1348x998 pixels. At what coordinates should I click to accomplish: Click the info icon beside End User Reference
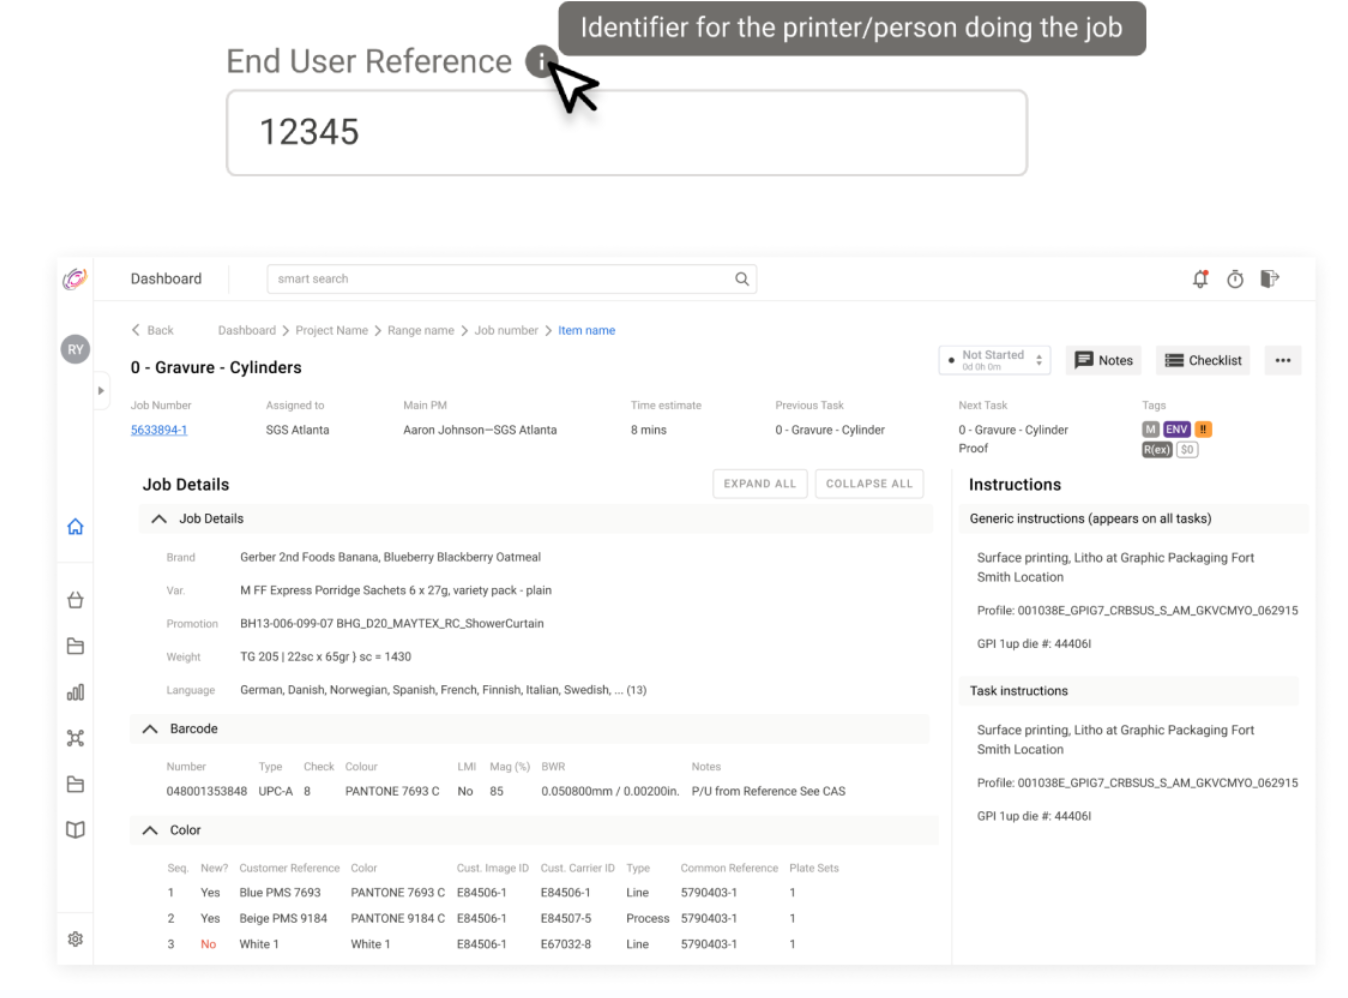(541, 62)
